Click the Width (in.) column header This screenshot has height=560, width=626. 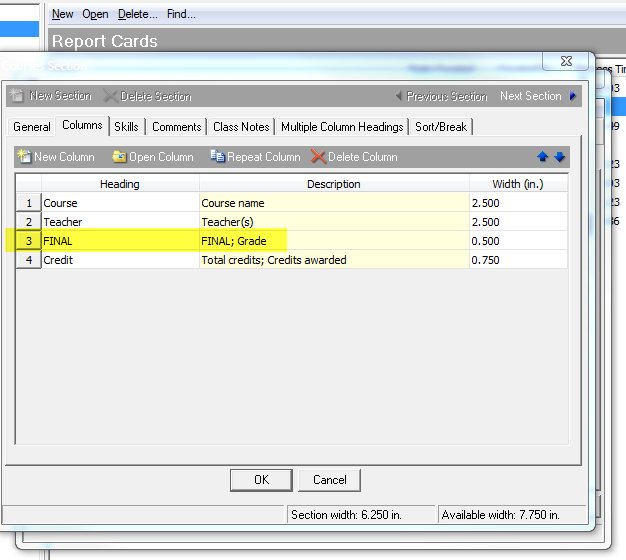pyautogui.click(x=518, y=184)
